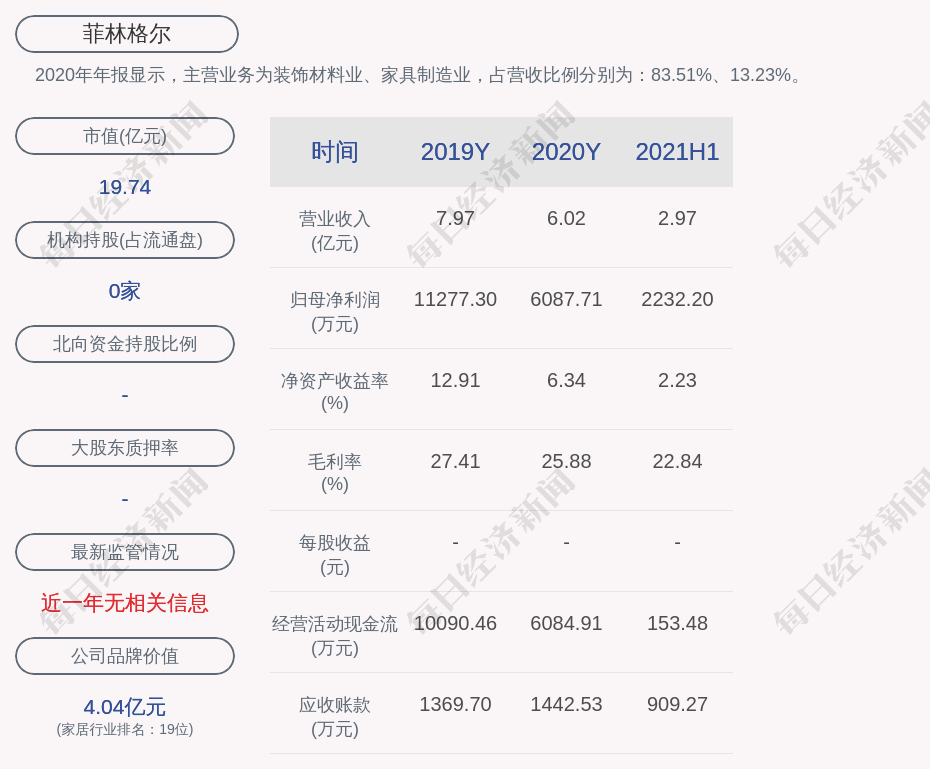Select the 2020Y column header
Image resolution: width=930 pixels, height=769 pixels.
(x=566, y=152)
